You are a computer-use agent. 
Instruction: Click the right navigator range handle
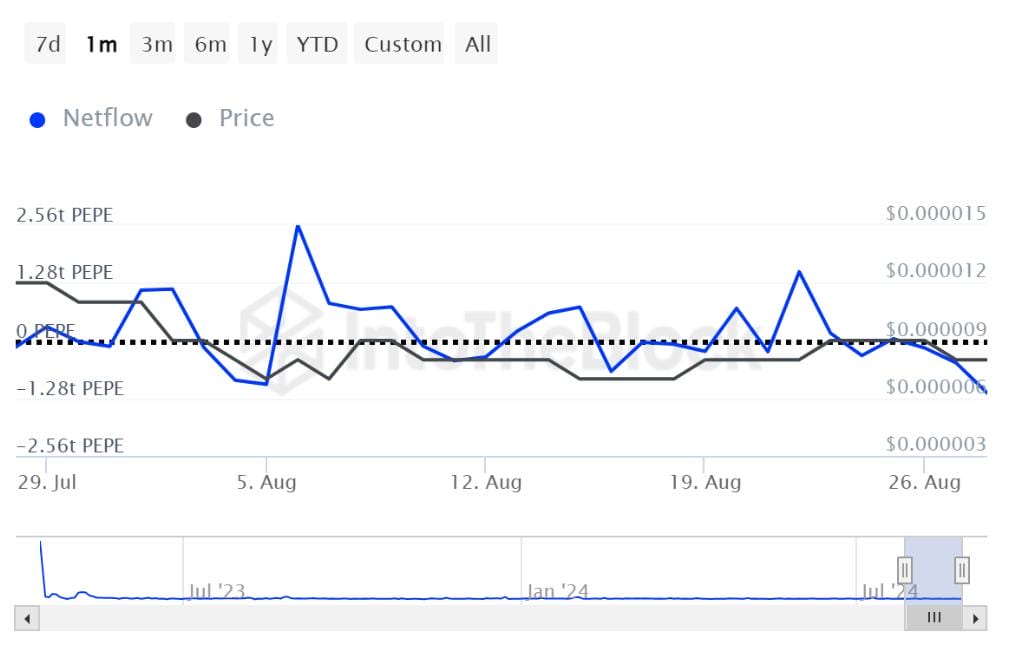961,570
